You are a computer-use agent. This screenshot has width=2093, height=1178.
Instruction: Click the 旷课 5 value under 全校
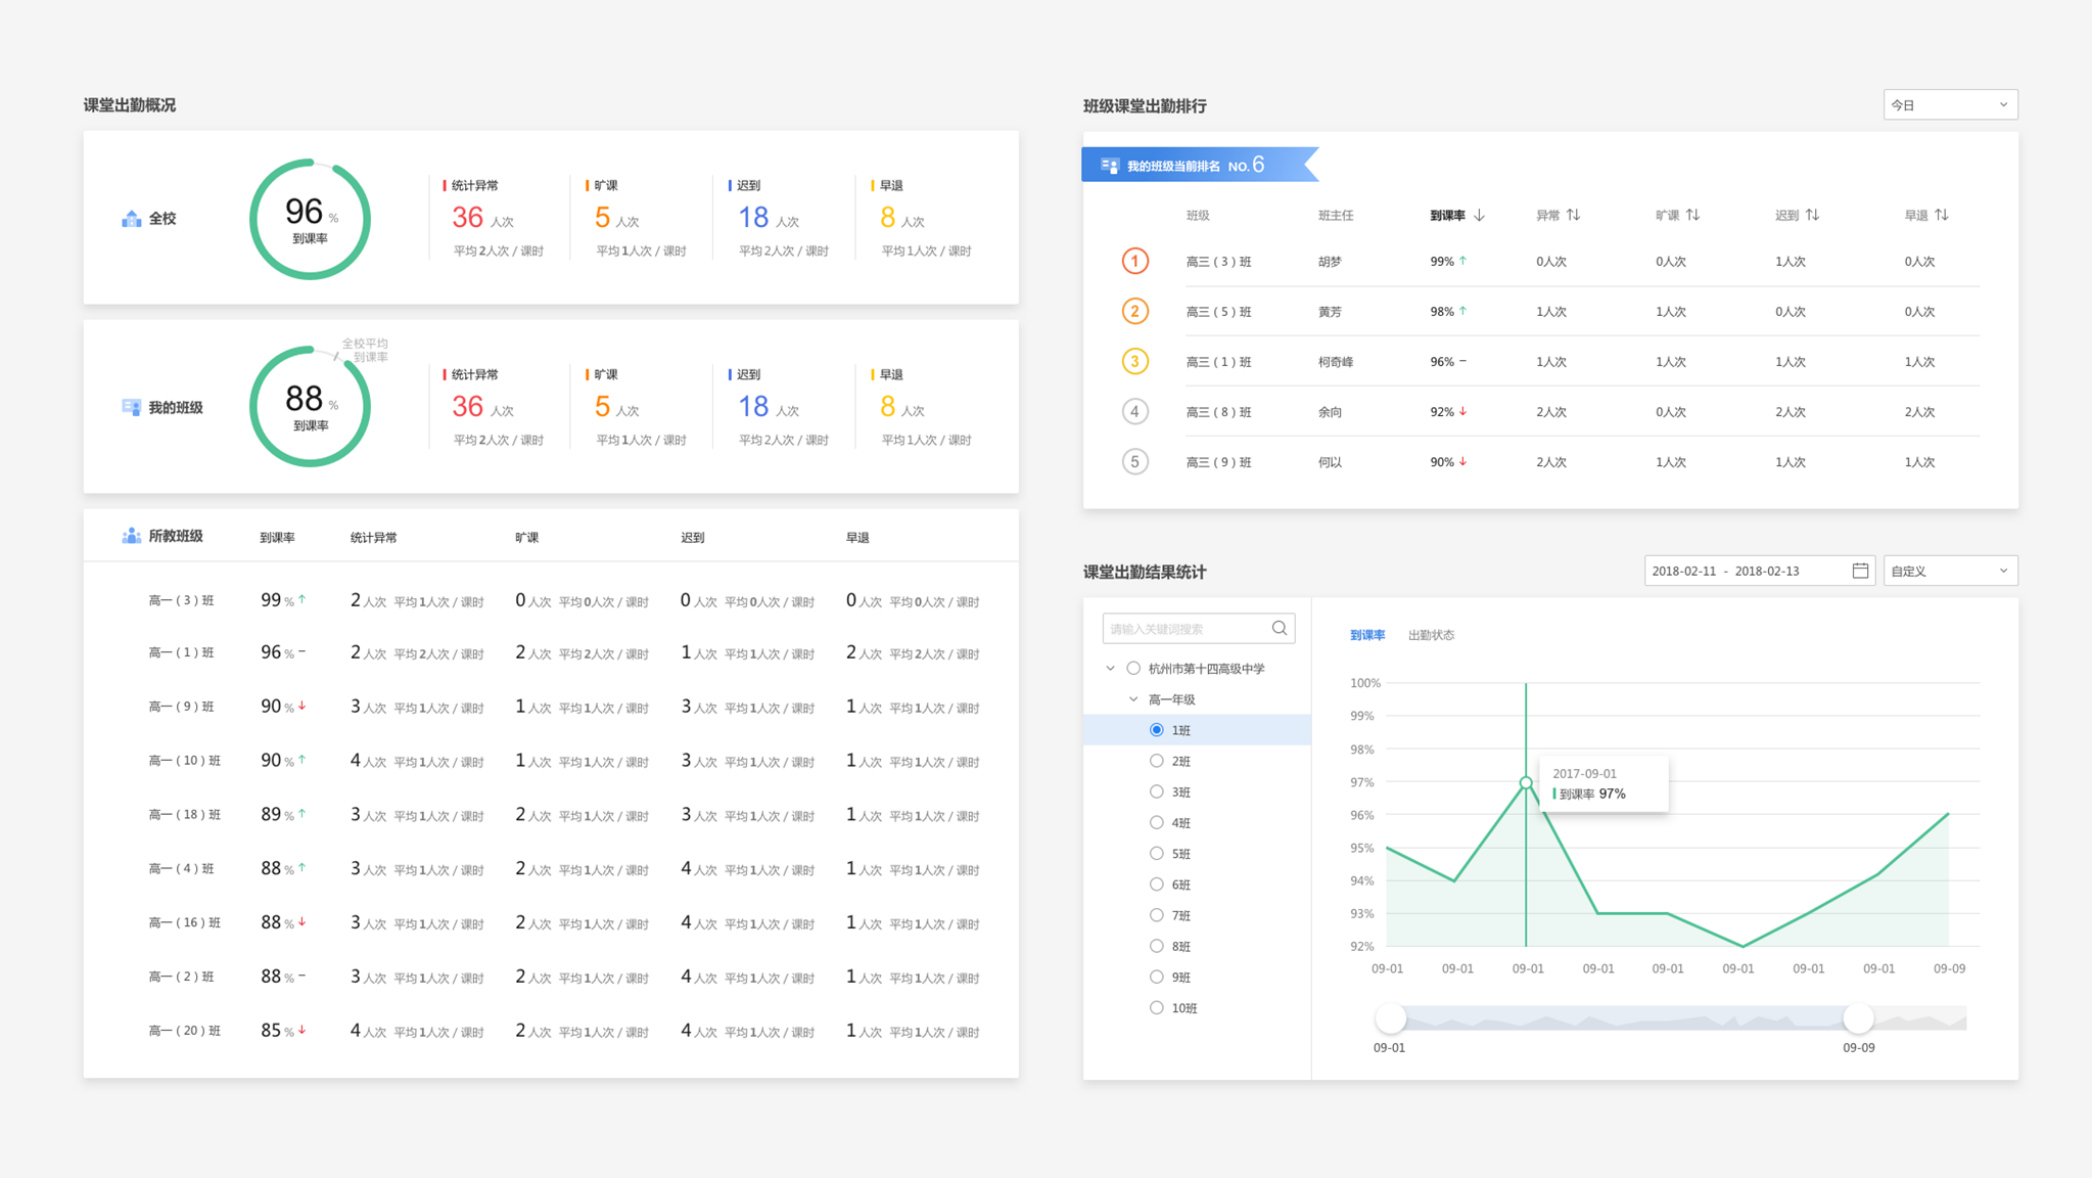[602, 217]
